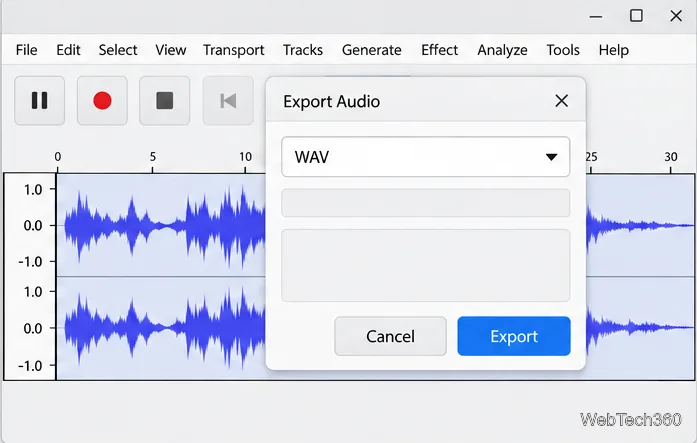Skip to start with the rewind button
The width and height of the screenshot is (697, 443).
click(228, 100)
